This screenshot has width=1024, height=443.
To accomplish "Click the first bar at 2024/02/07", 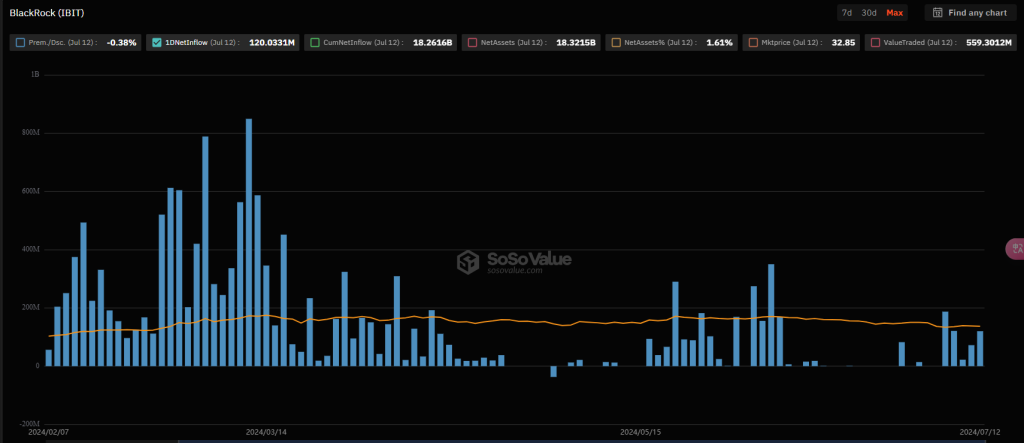I will [48, 358].
